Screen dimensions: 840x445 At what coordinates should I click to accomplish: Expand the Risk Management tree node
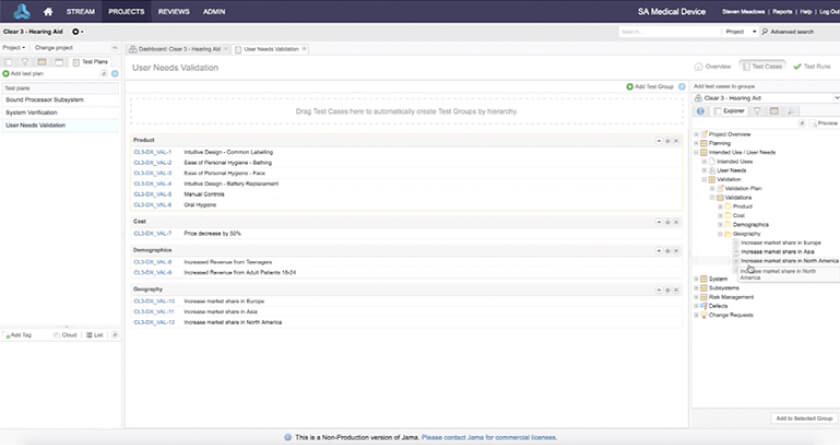697,297
